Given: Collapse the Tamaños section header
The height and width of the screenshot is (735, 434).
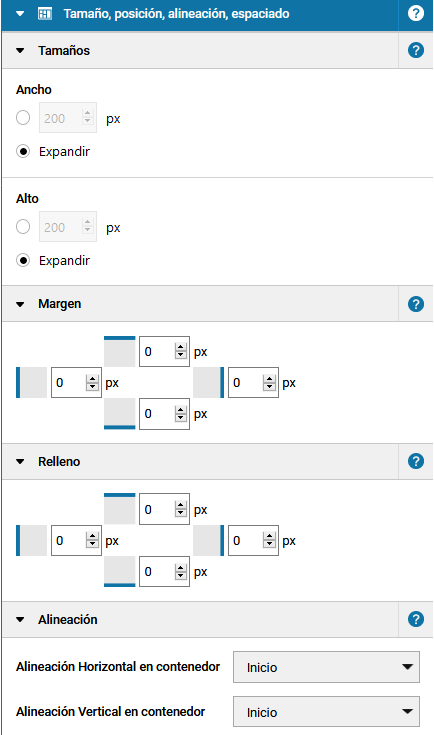Looking at the screenshot, I should (x=20, y=51).
